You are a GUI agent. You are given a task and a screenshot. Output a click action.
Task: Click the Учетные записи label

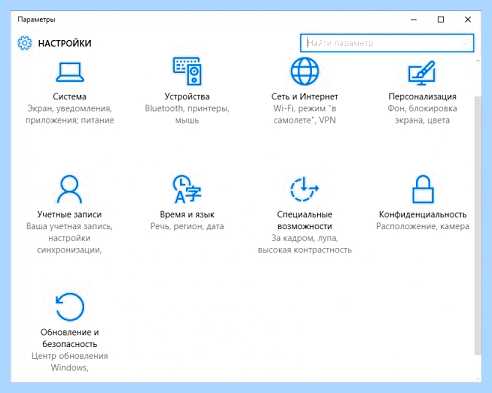click(x=69, y=214)
